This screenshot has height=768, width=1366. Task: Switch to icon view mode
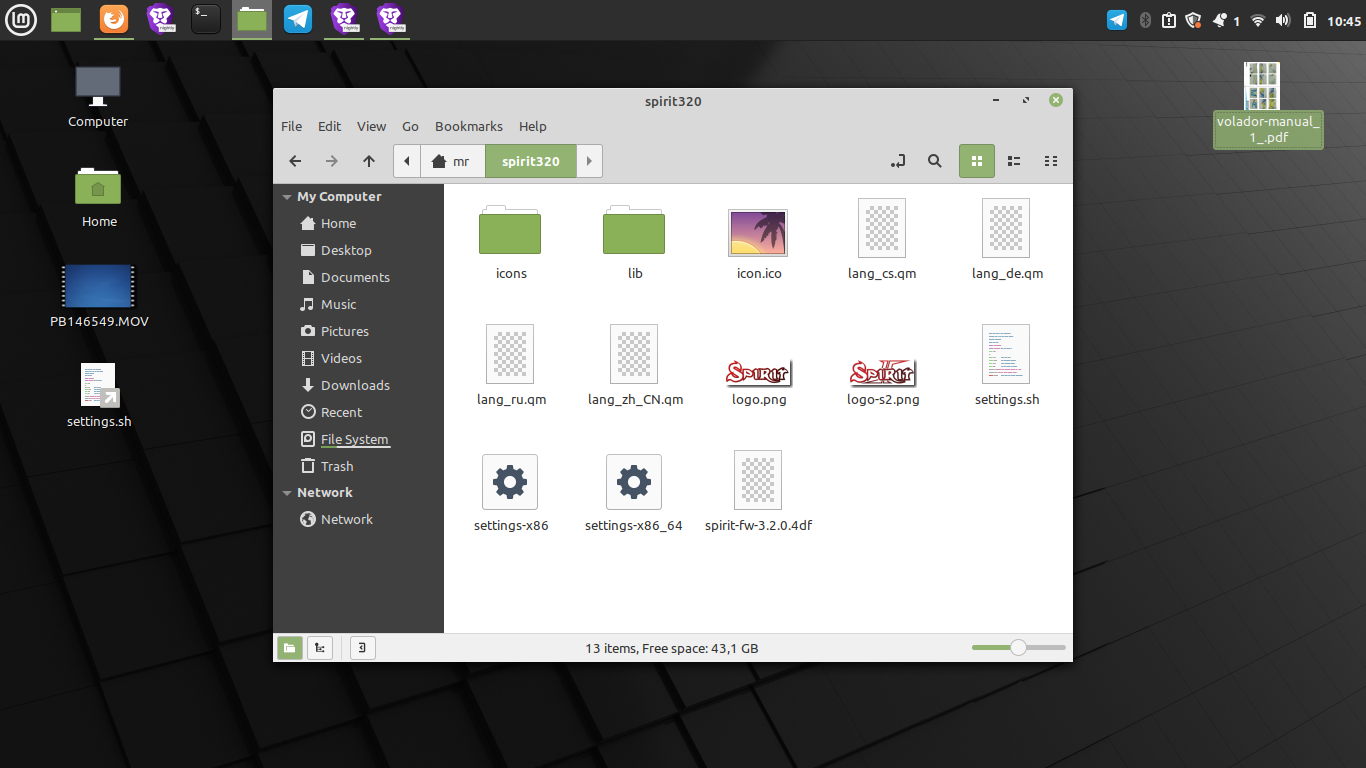[977, 161]
